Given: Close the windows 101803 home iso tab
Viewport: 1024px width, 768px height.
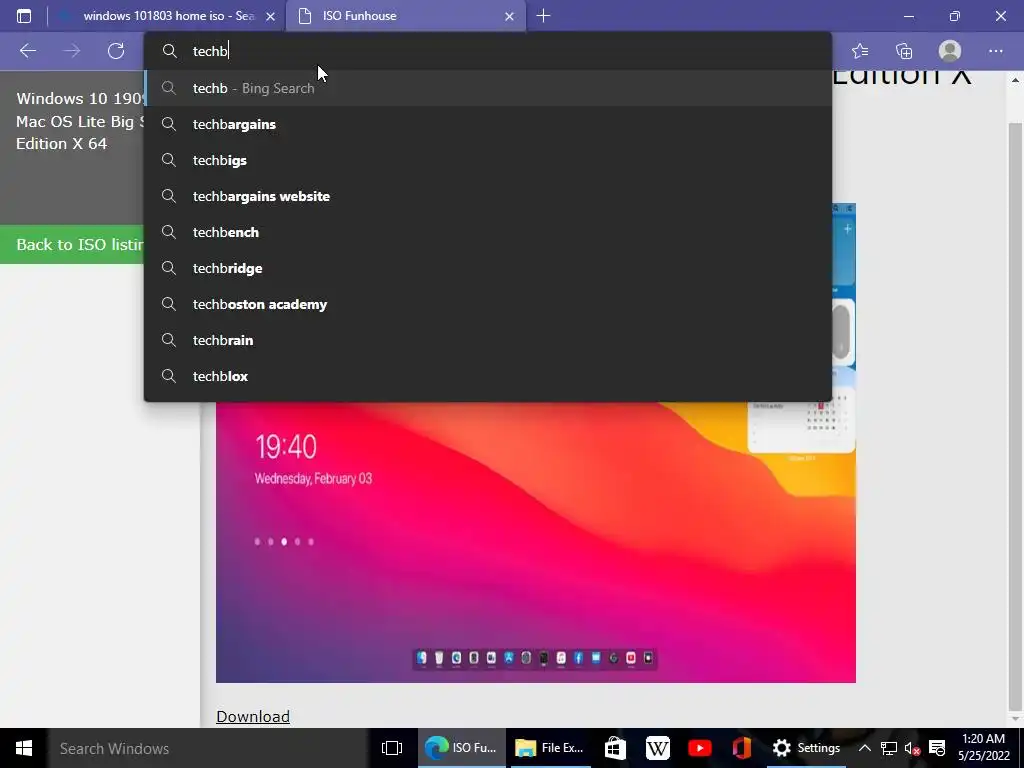Looking at the screenshot, I should pos(270,16).
